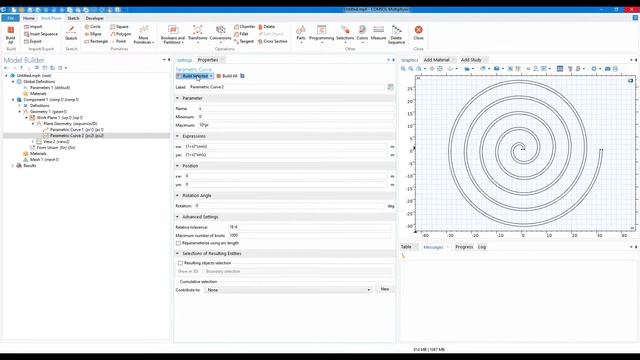This screenshot has height=360, width=640.
Task: Enable Resulting objects selection checkbox
Action: pyautogui.click(x=180, y=263)
